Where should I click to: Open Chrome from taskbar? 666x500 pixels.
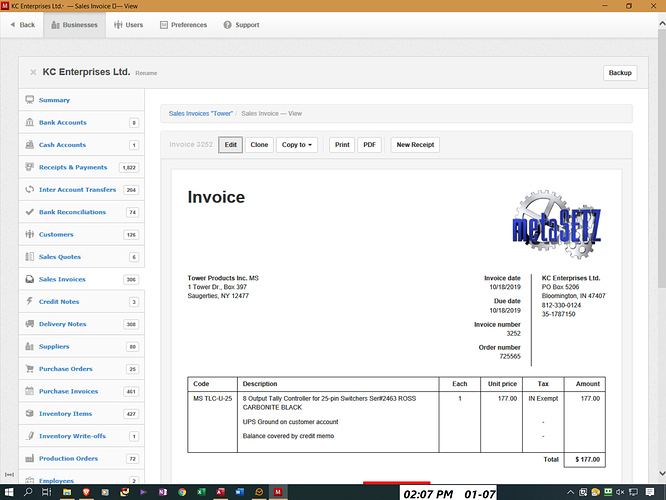click(x=182, y=492)
